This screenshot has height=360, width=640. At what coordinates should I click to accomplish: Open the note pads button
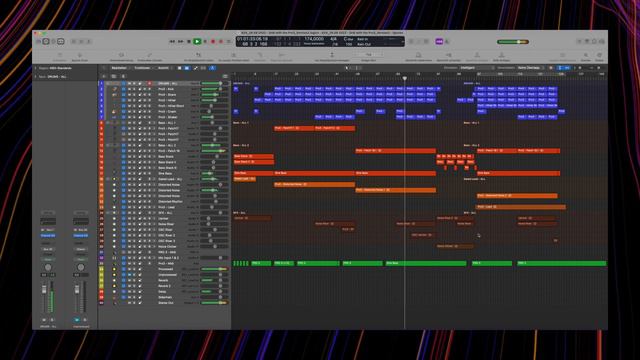(587, 42)
